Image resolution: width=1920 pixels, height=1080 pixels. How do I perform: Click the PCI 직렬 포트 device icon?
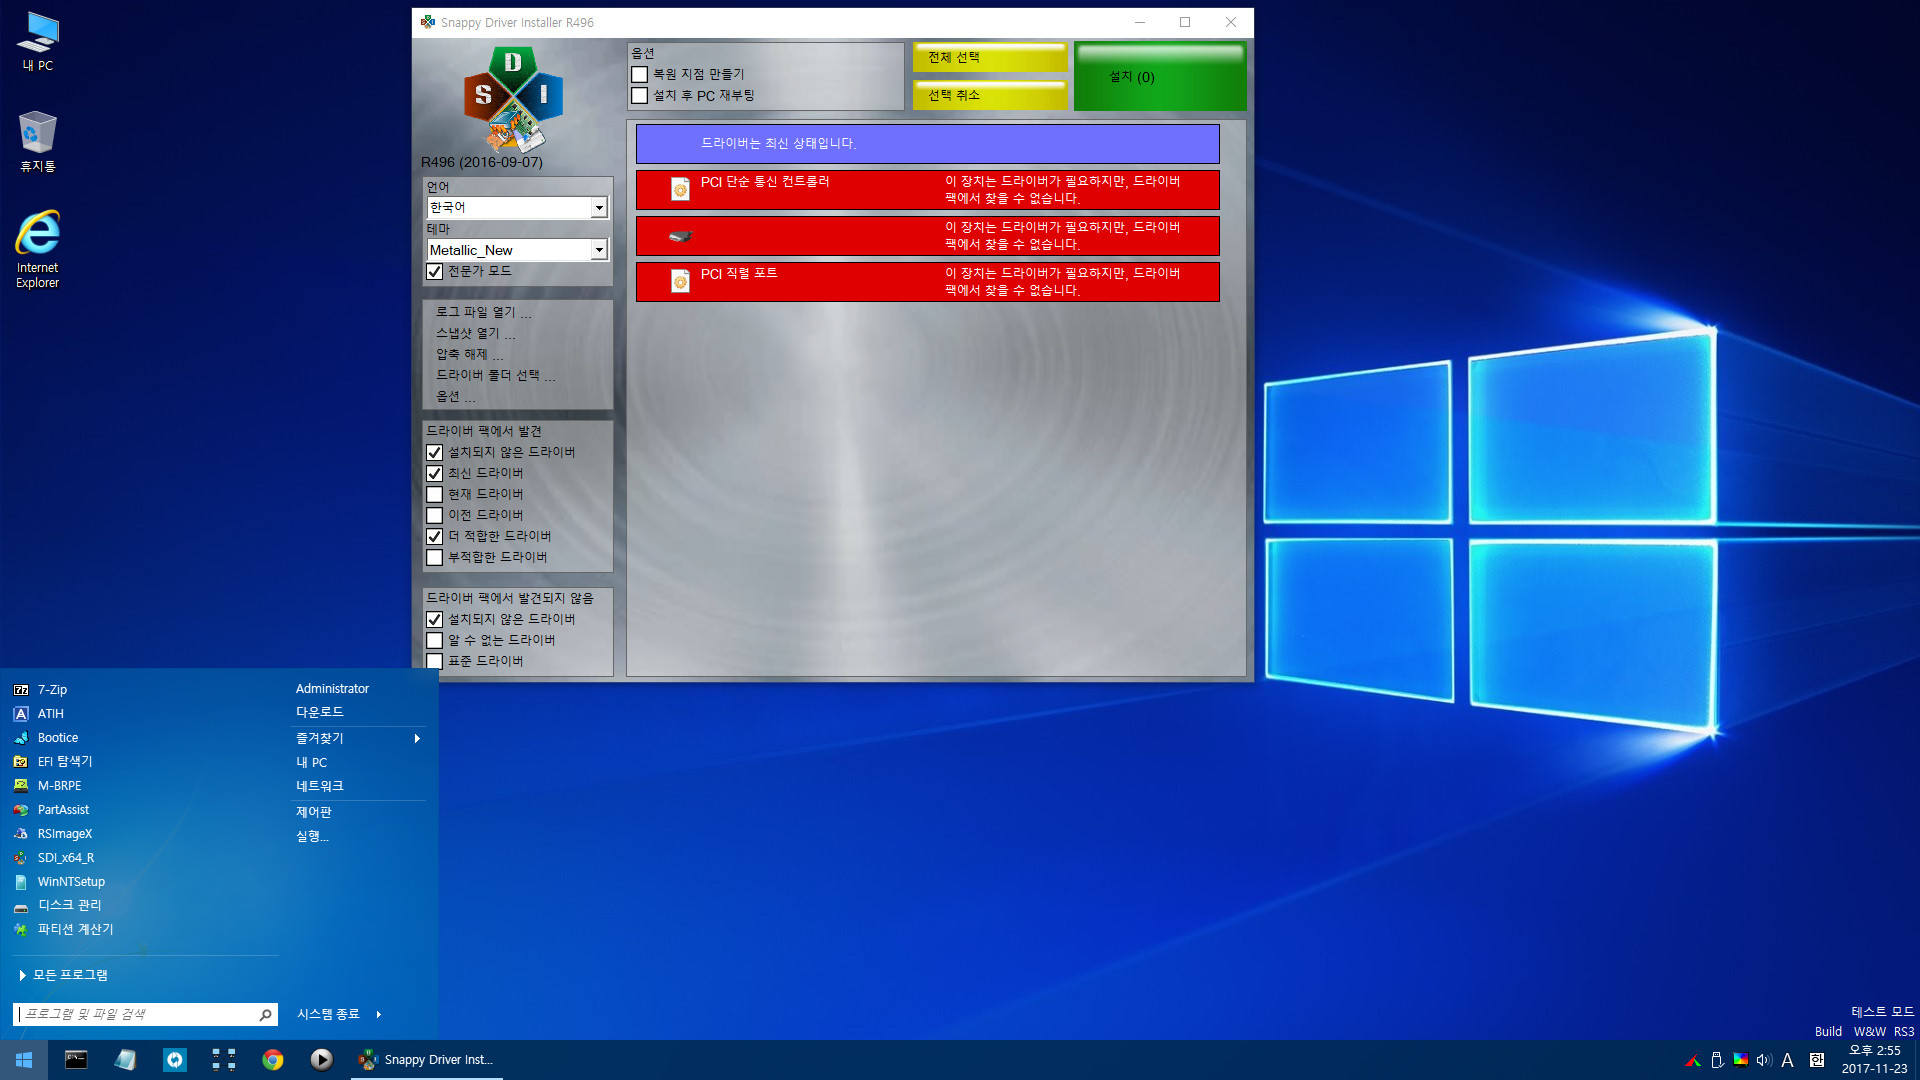pyautogui.click(x=680, y=281)
